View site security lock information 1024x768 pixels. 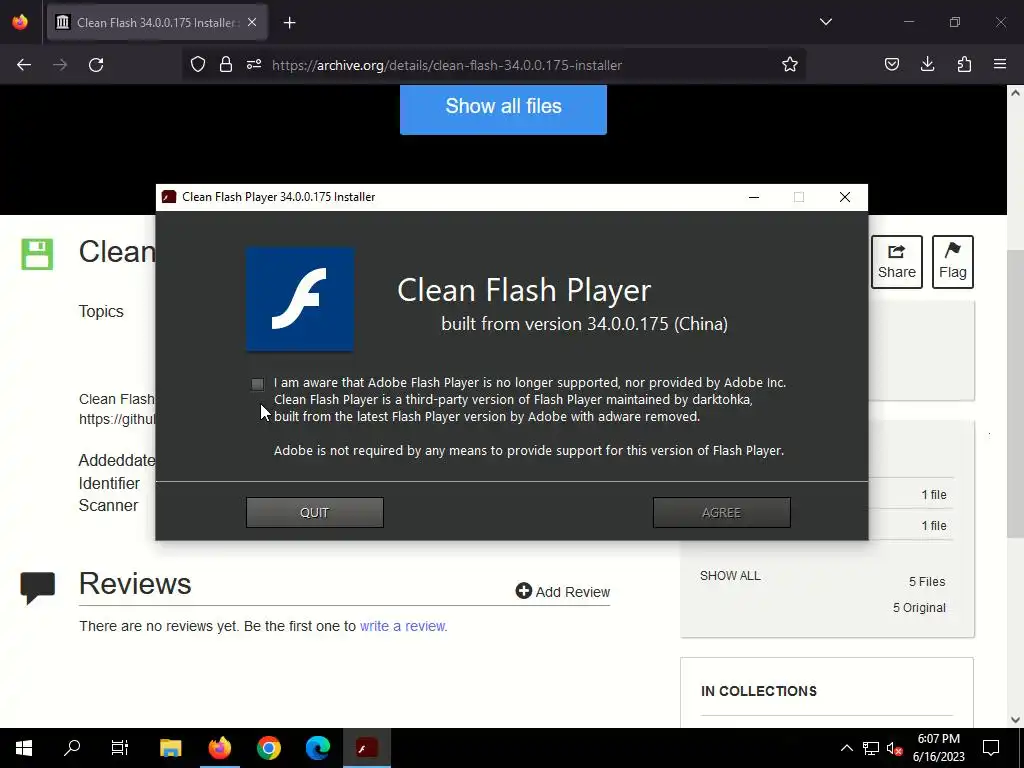(226, 64)
